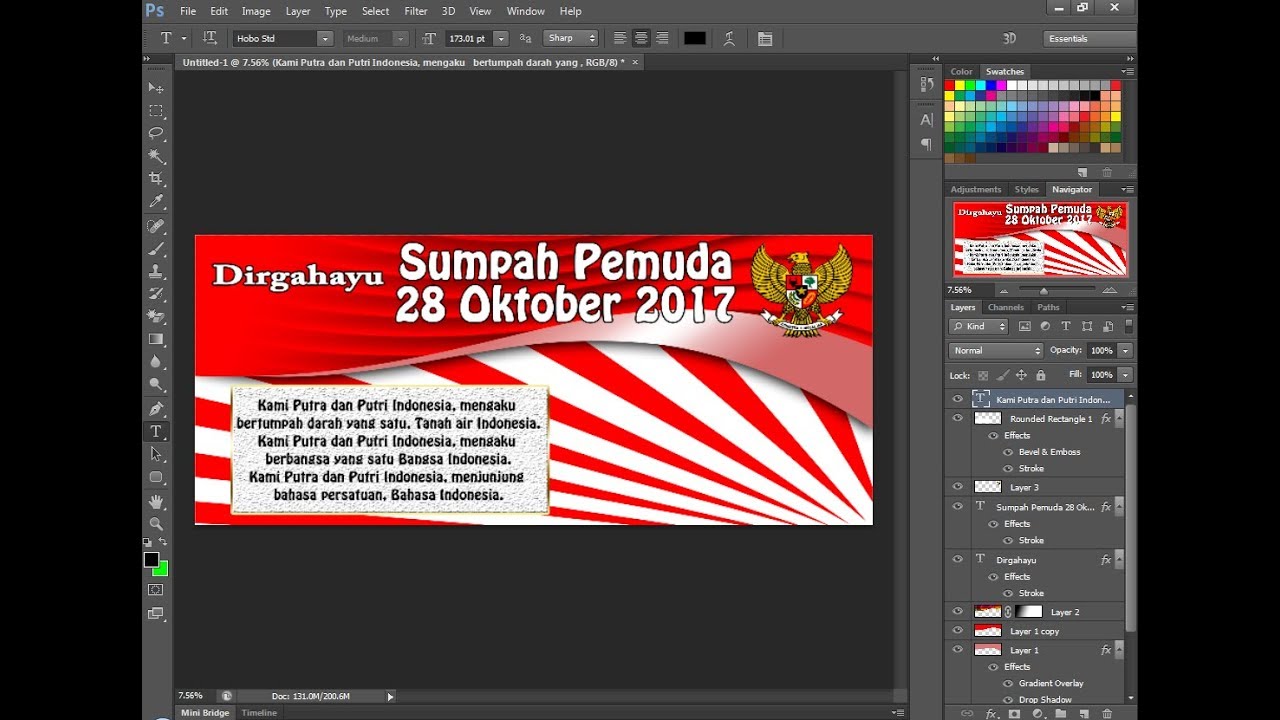Hide the Dirgahayu text layer
The image size is (1280, 720).
click(x=958, y=560)
